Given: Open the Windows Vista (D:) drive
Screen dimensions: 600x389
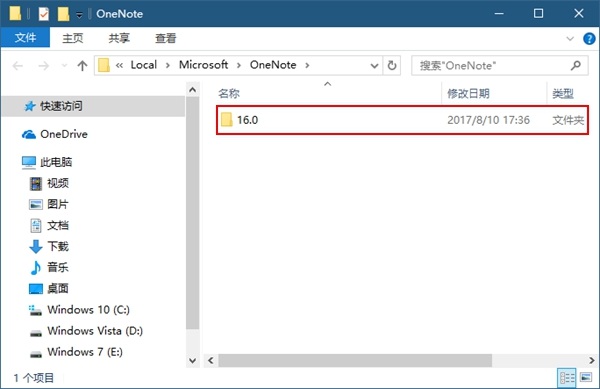Looking at the screenshot, I should [95, 330].
